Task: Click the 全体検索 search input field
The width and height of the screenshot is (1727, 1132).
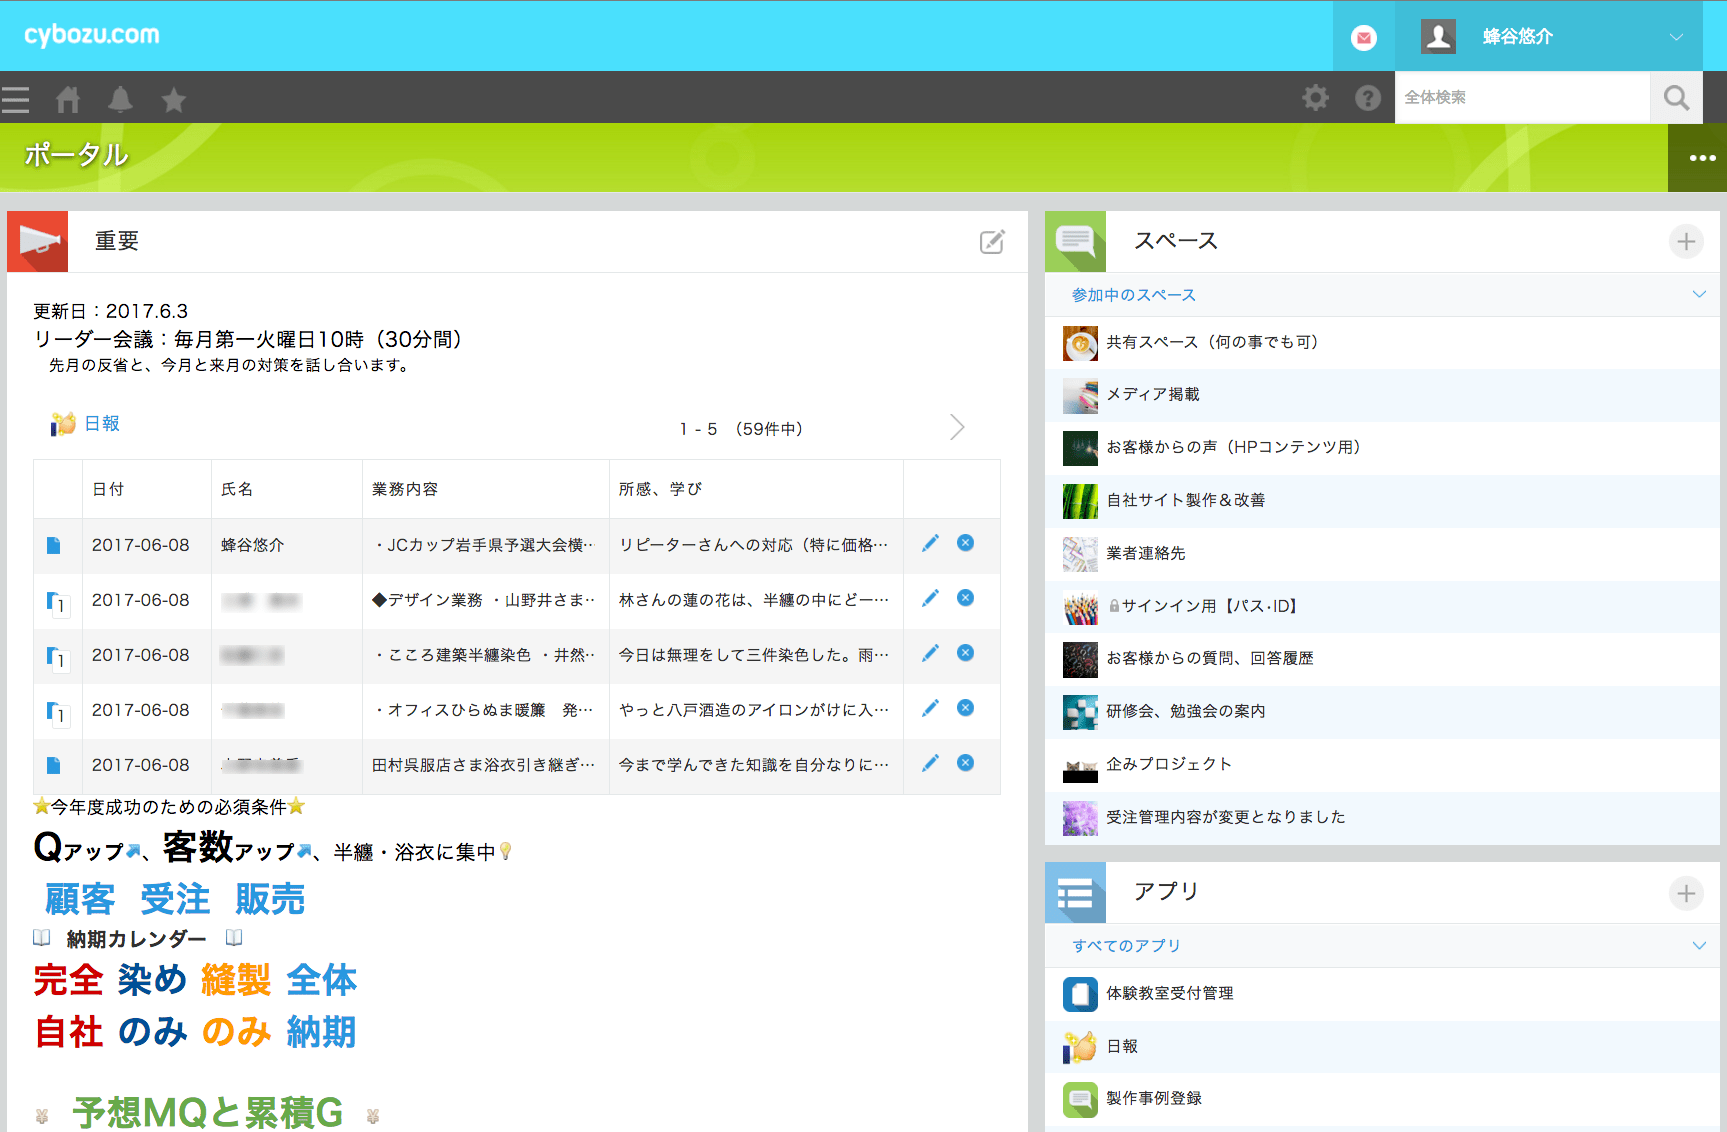Action: [1520, 98]
